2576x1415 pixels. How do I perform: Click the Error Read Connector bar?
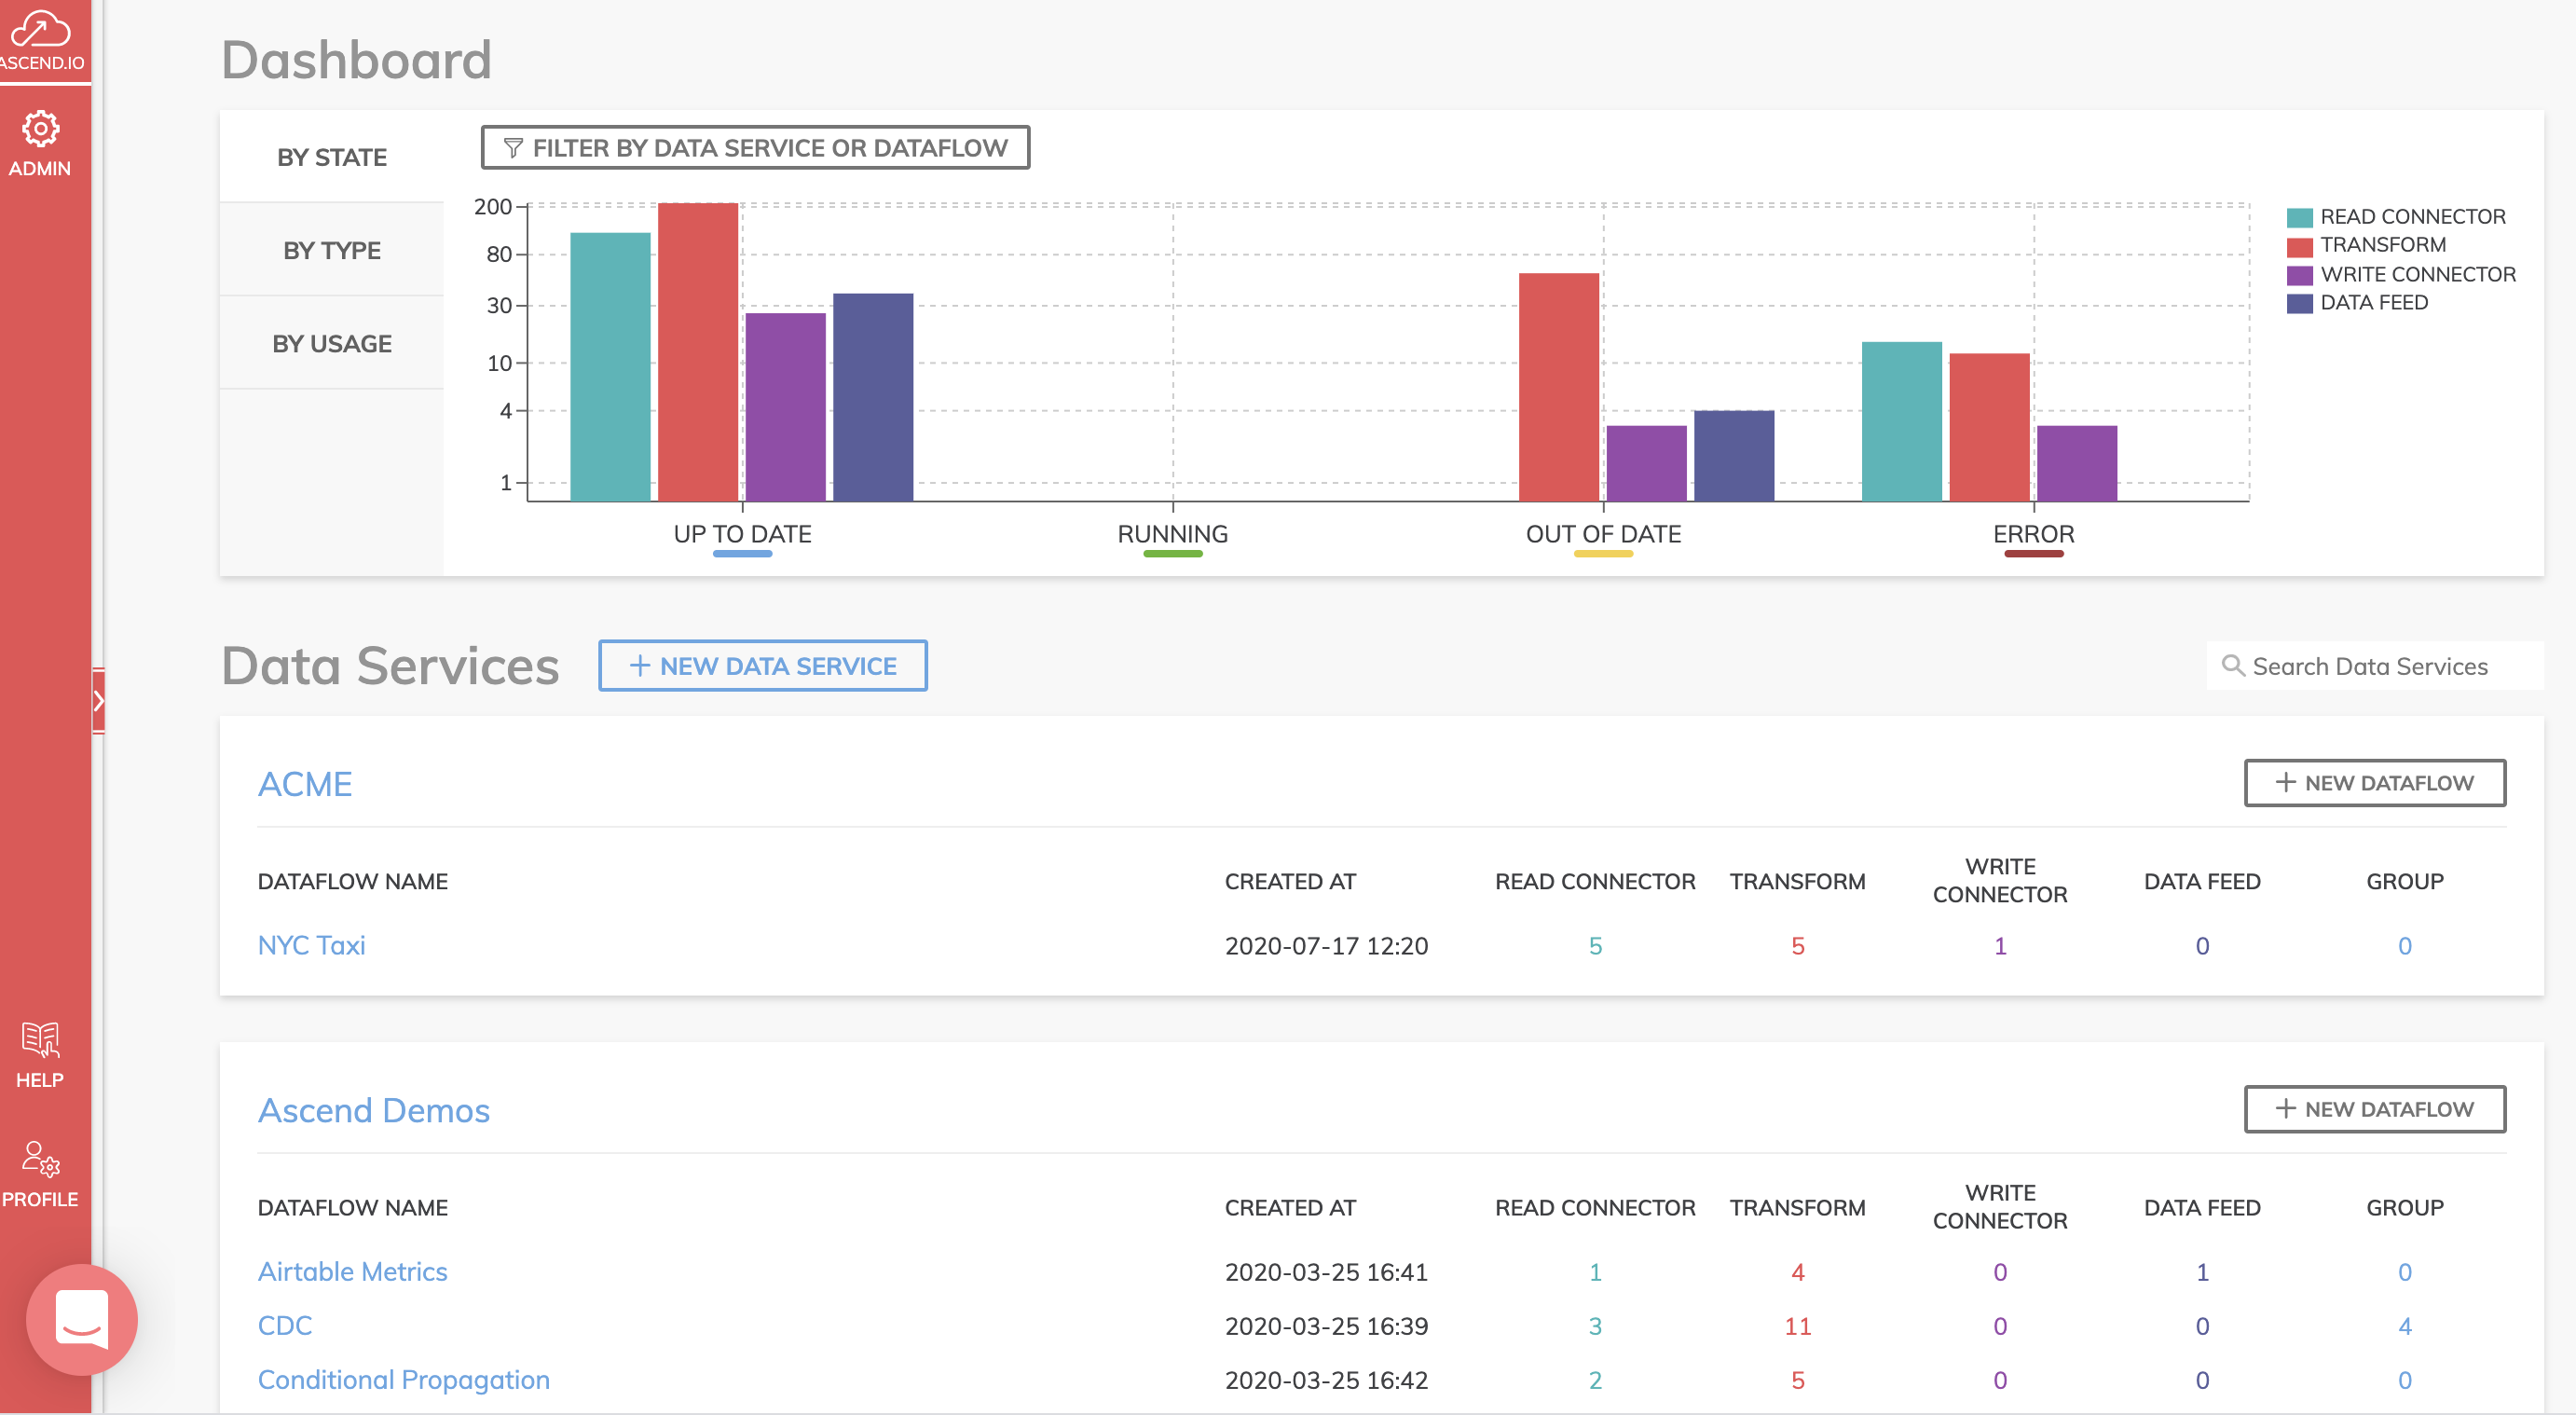(1902, 421)
